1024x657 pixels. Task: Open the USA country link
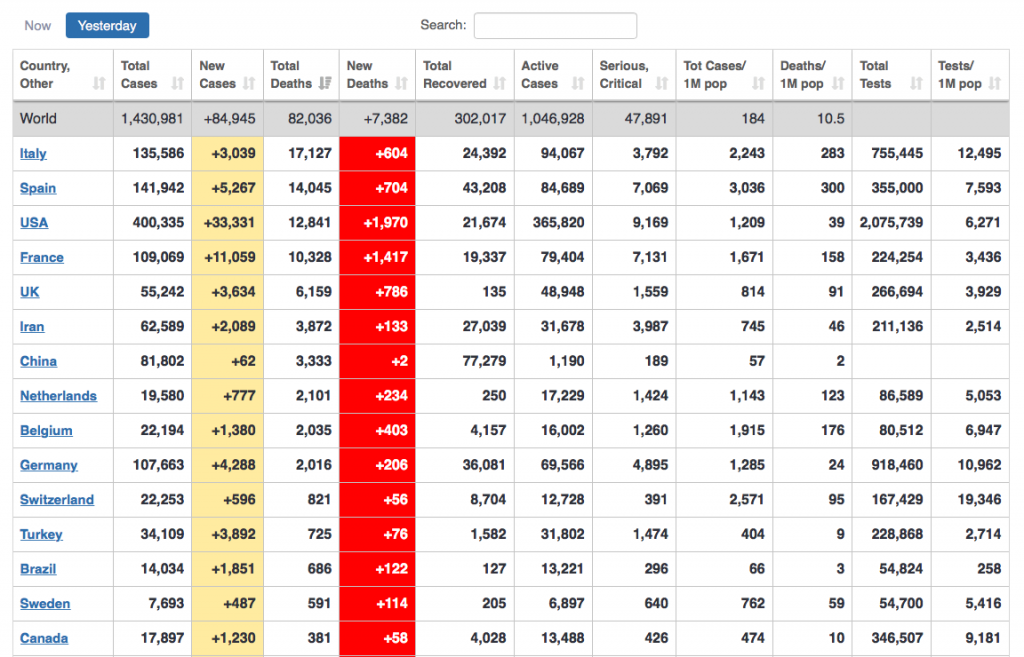pos(34,223)
